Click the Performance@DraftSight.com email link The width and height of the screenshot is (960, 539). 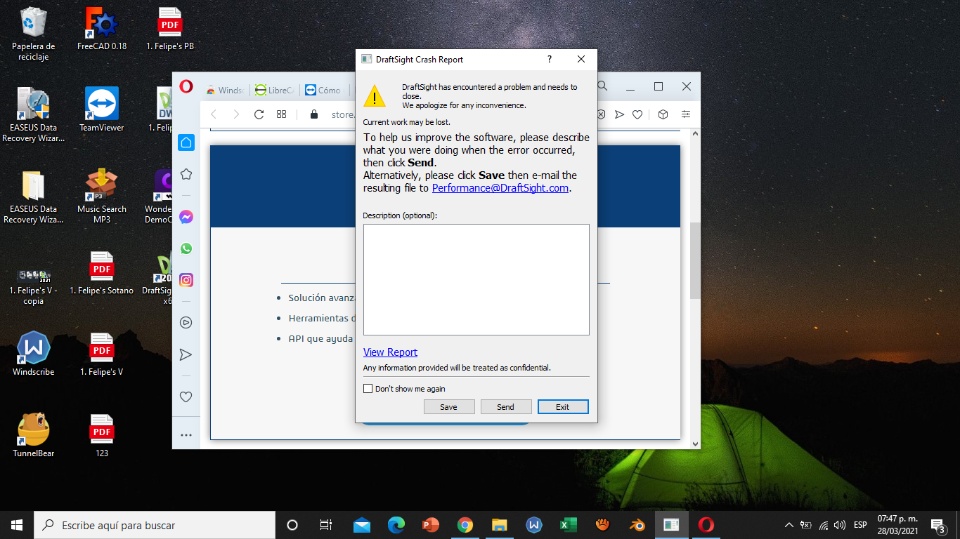[500, 188]
